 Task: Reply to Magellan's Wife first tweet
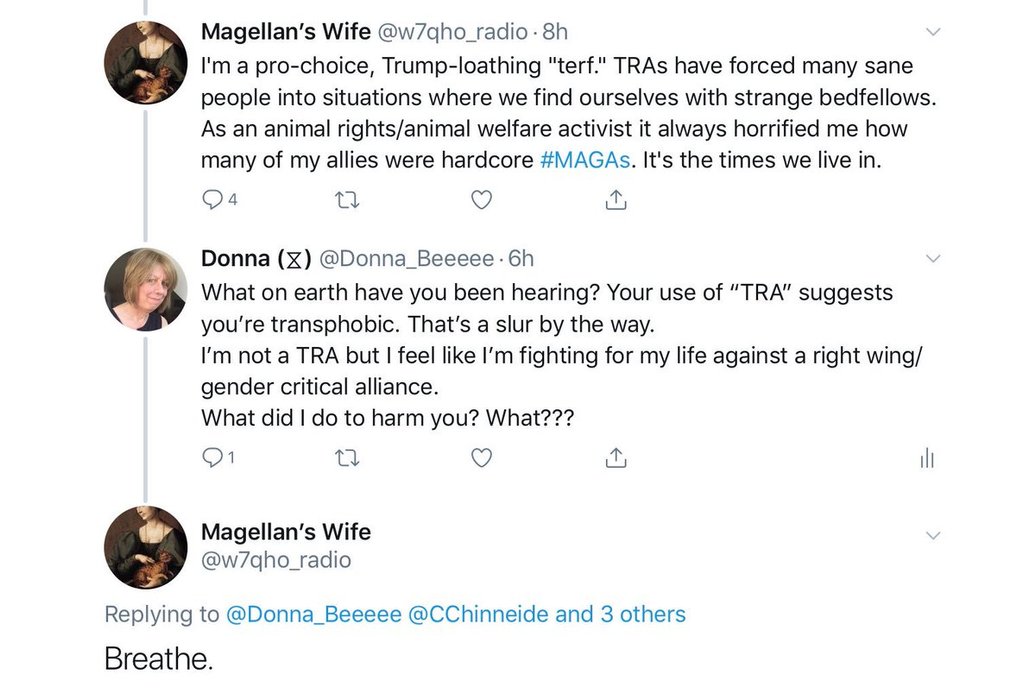[212, 200]
